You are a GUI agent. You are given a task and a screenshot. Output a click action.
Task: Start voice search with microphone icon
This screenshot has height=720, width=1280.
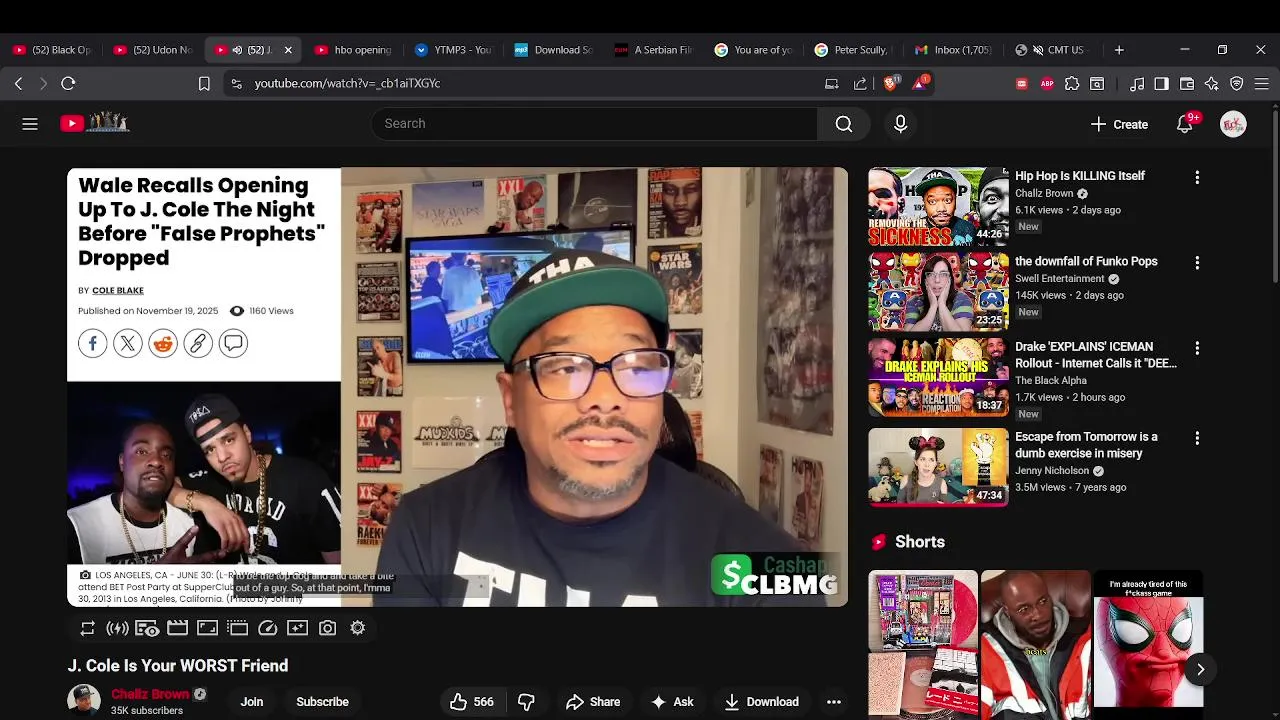(900, 124)
